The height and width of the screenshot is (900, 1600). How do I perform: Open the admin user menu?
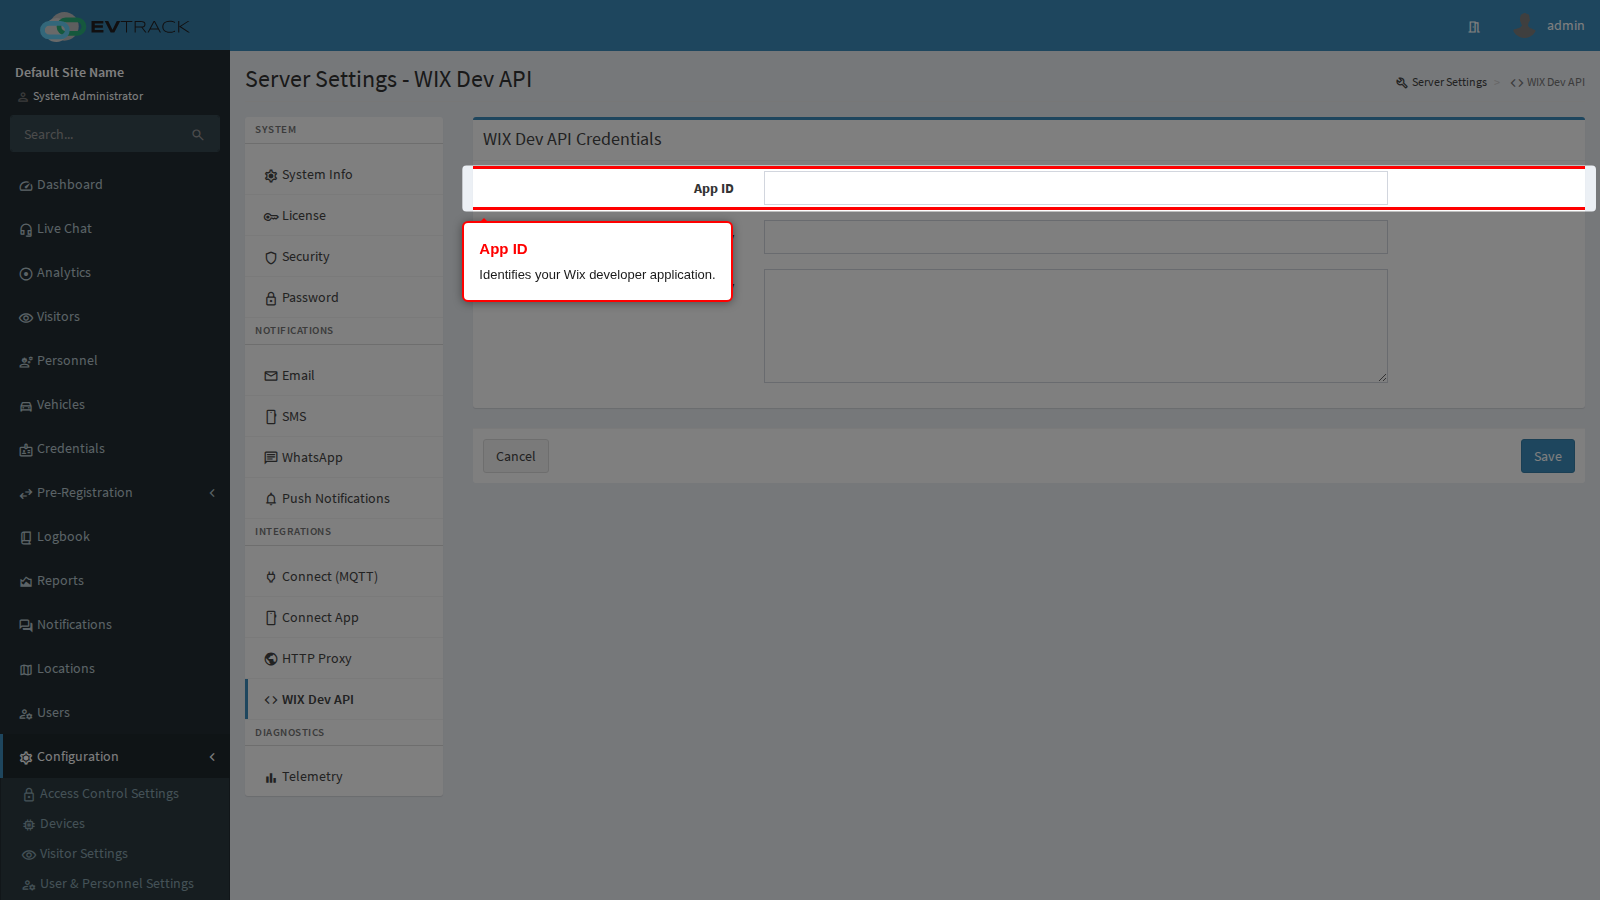1549,26
